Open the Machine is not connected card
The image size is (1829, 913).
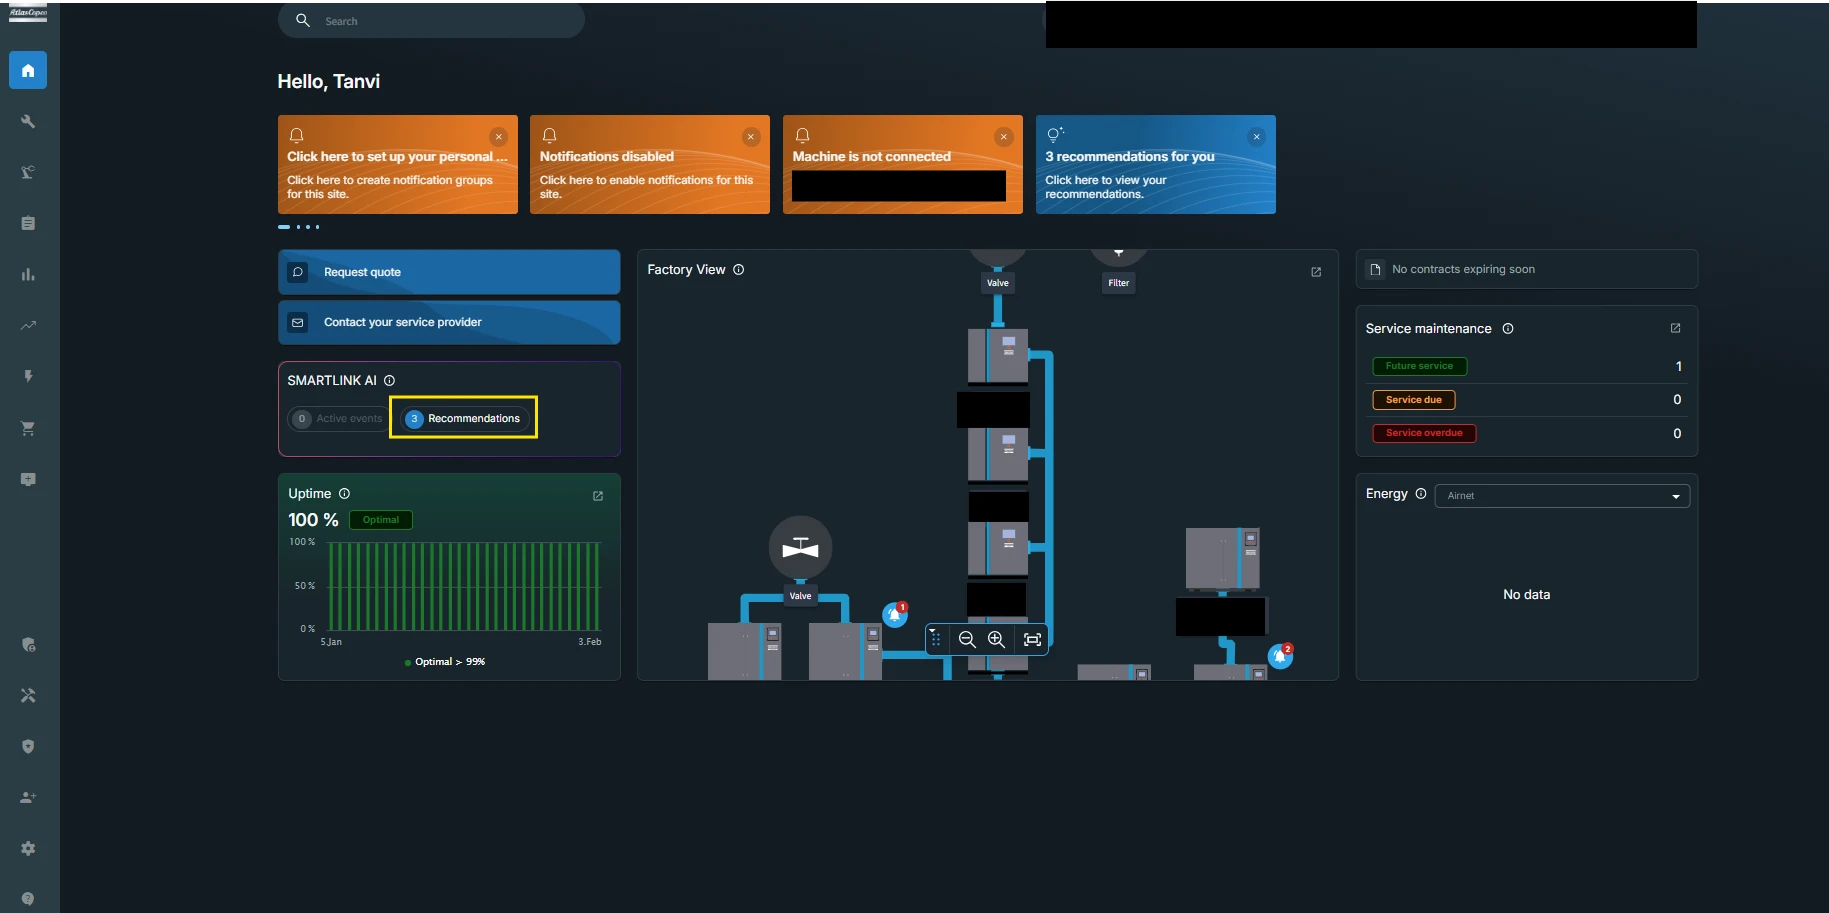pos(902,165)
